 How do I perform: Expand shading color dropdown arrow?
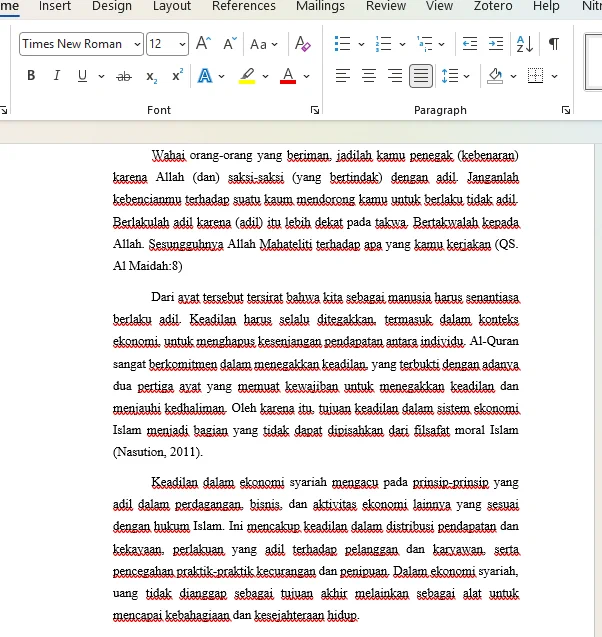513,76
